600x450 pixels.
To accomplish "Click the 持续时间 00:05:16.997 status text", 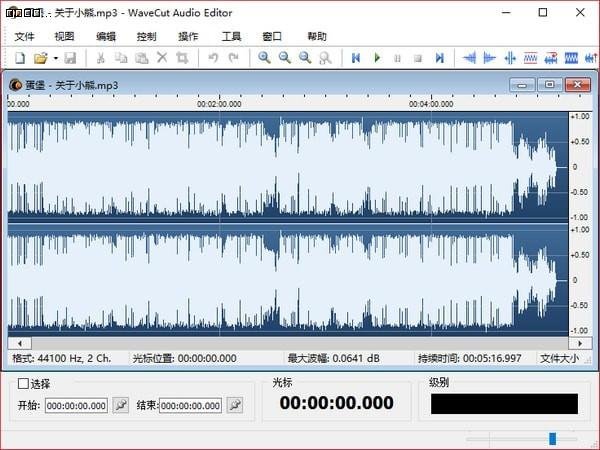I will 470,359.
